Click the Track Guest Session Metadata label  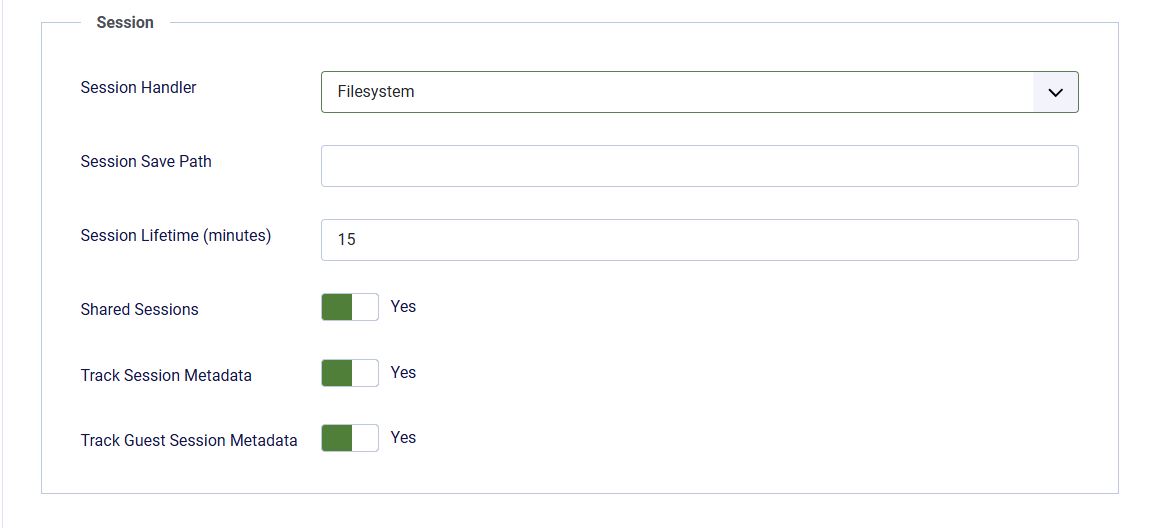click(x=189, y=440)
